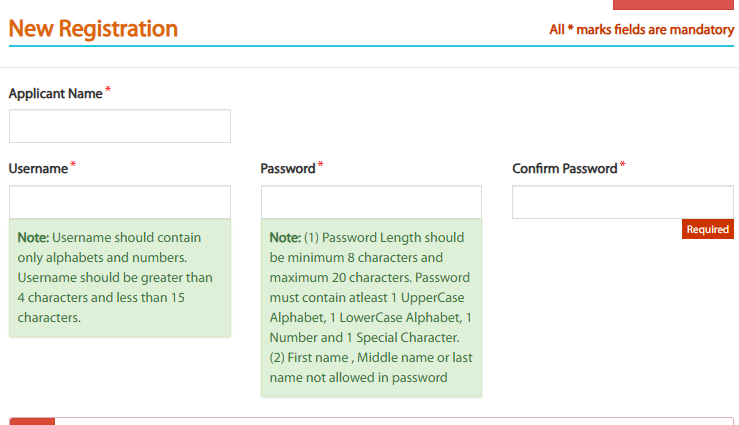Click the Applicant Name label
739x425 pixels.
point(56,93)
